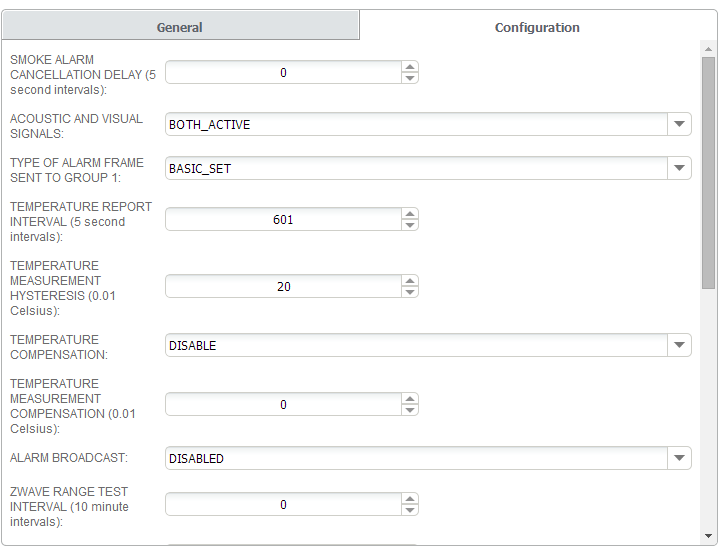This screenshot has height=555, width=723.
Task: Decrease temperature measurement hysteresis value
Action: point(409,292)
